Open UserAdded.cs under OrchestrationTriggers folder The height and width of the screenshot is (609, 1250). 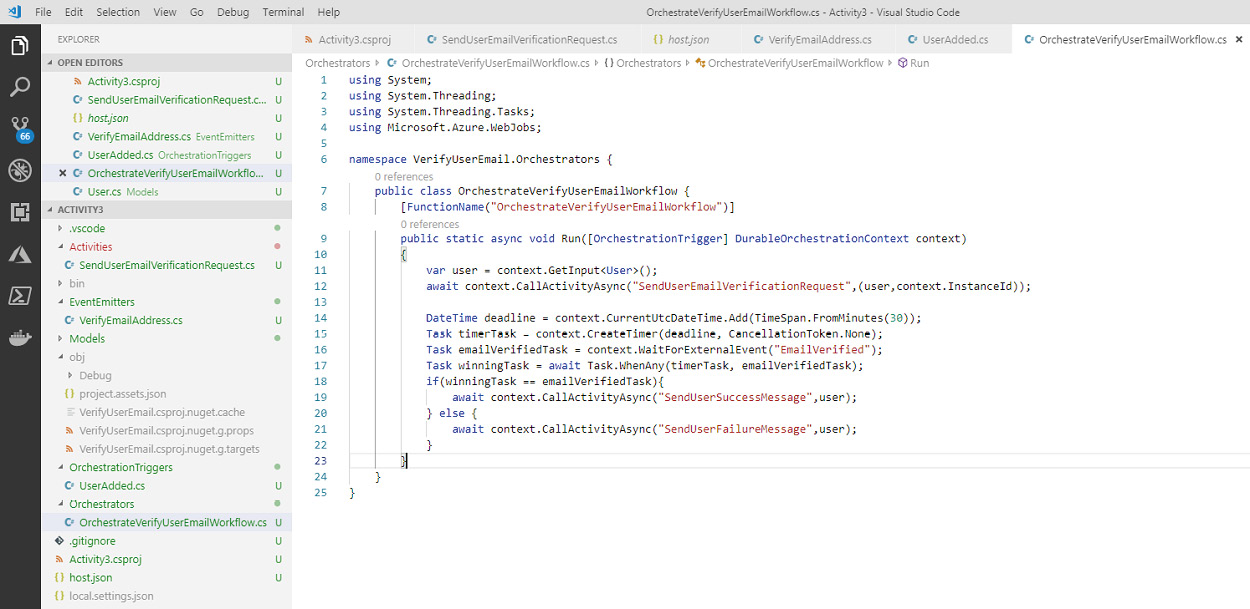(167, 485)
